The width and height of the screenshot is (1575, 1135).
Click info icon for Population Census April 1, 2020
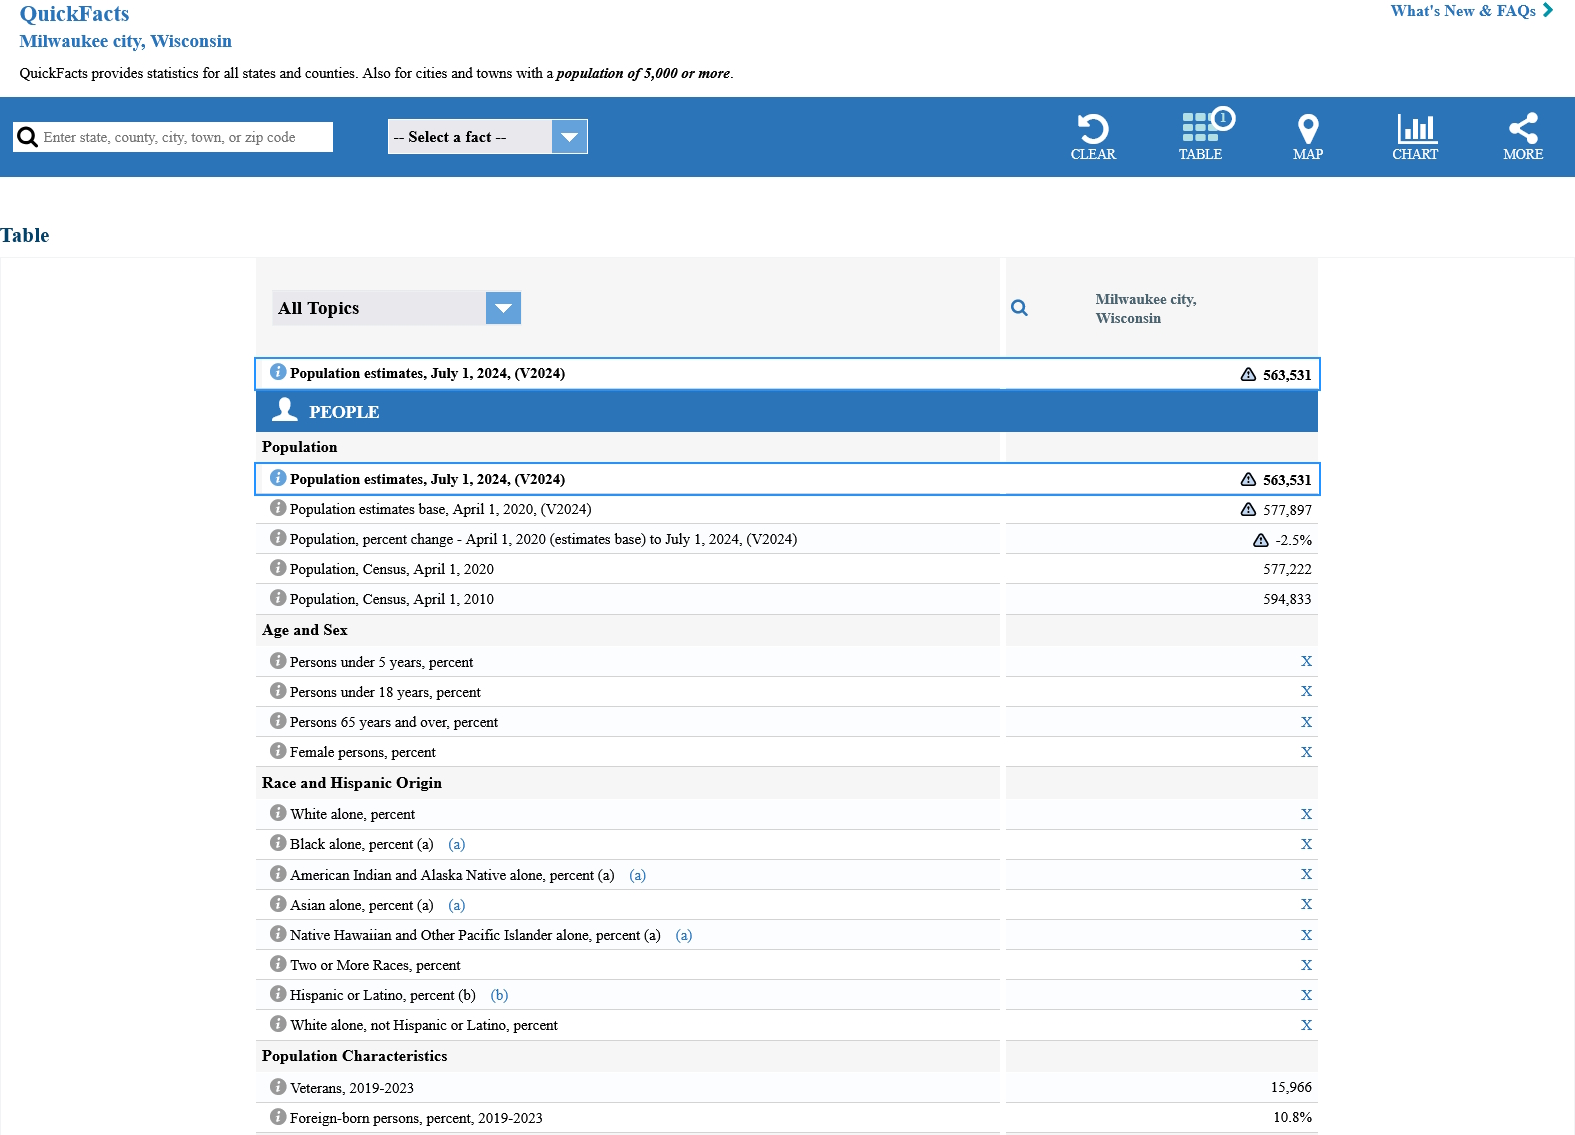pyautogui.click(x=278, y=568)
